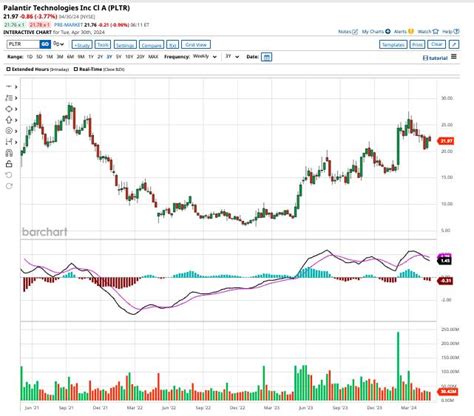Click the red MACD histogram value label
The image size is (474, 416).
445,281
